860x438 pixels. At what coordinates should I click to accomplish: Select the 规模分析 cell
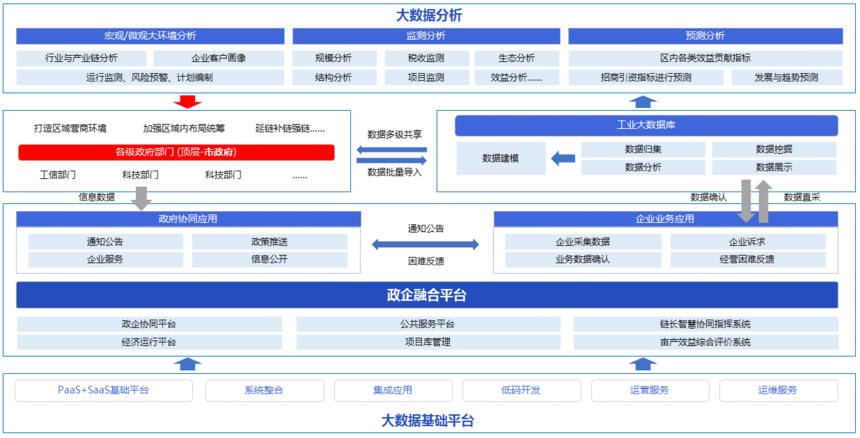(x=335, y=58)
